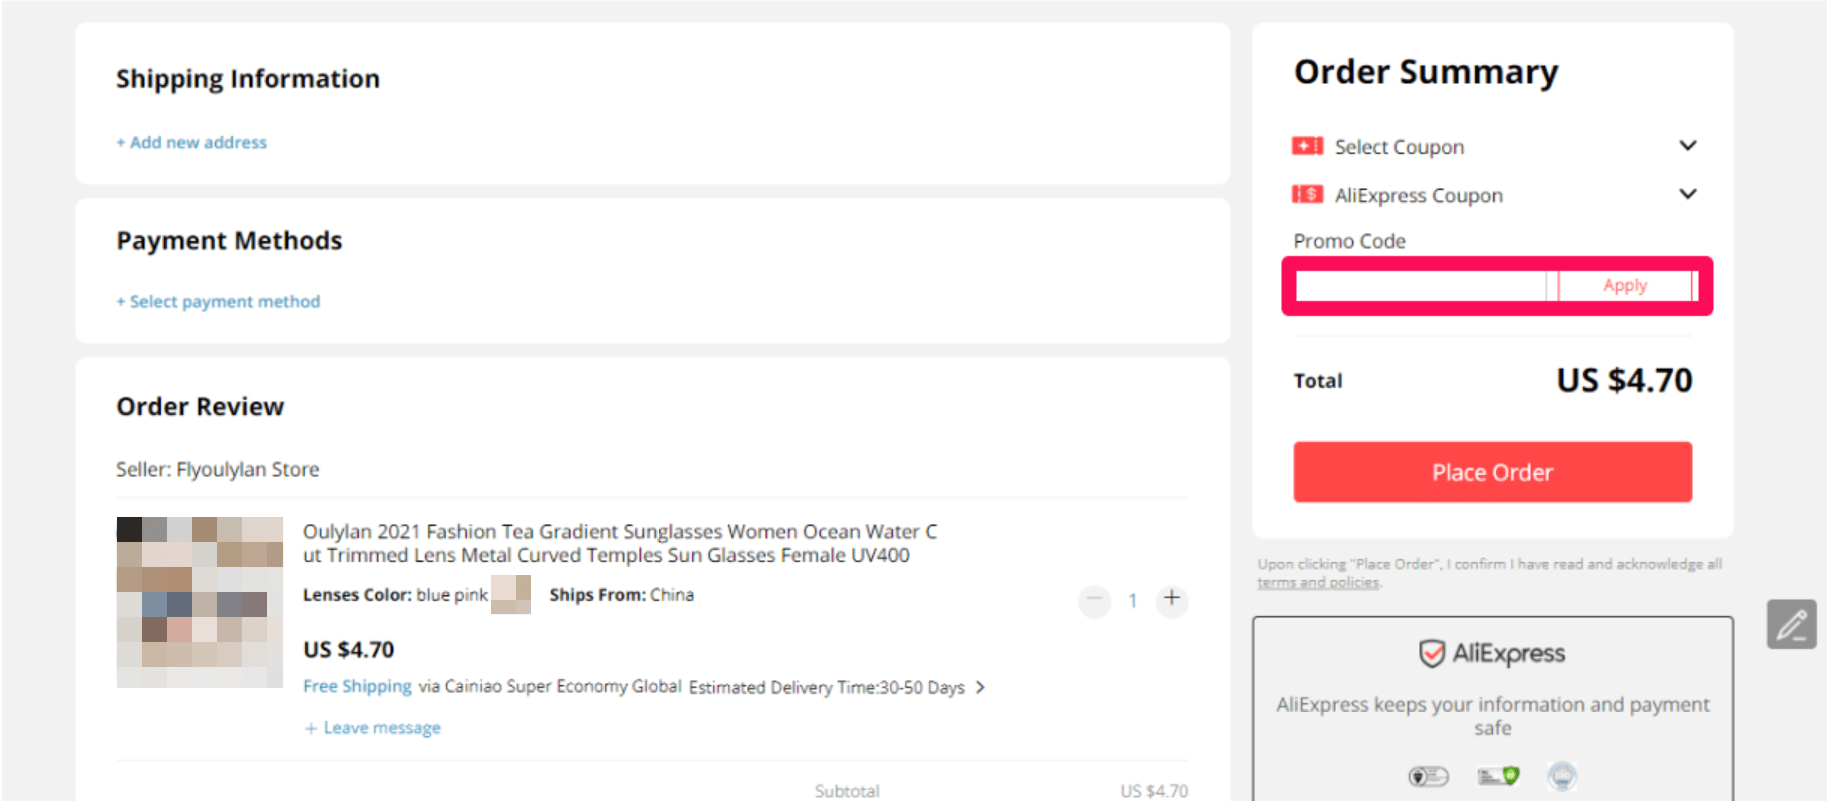The width and height of the screenshot is (1827, 801).
Task: Apply the promo code
Action: coord(1625,286)
